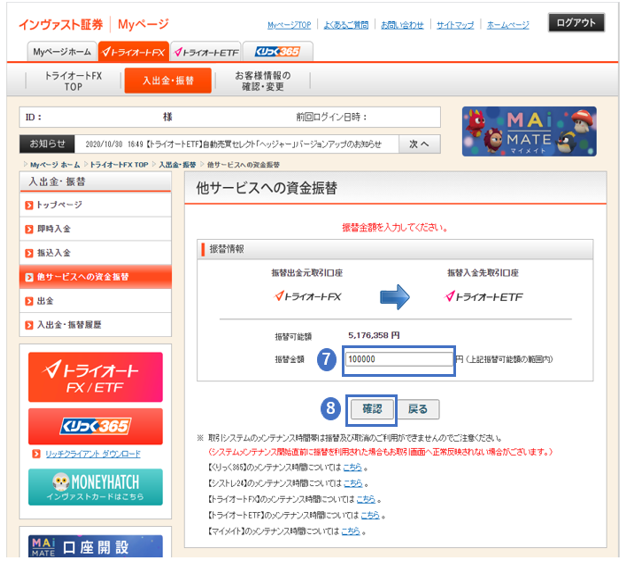The height and width of the screenshot is (566, 627).
Task: Open こちら link for くりっく365 maintenance
Action: (352, 467)
